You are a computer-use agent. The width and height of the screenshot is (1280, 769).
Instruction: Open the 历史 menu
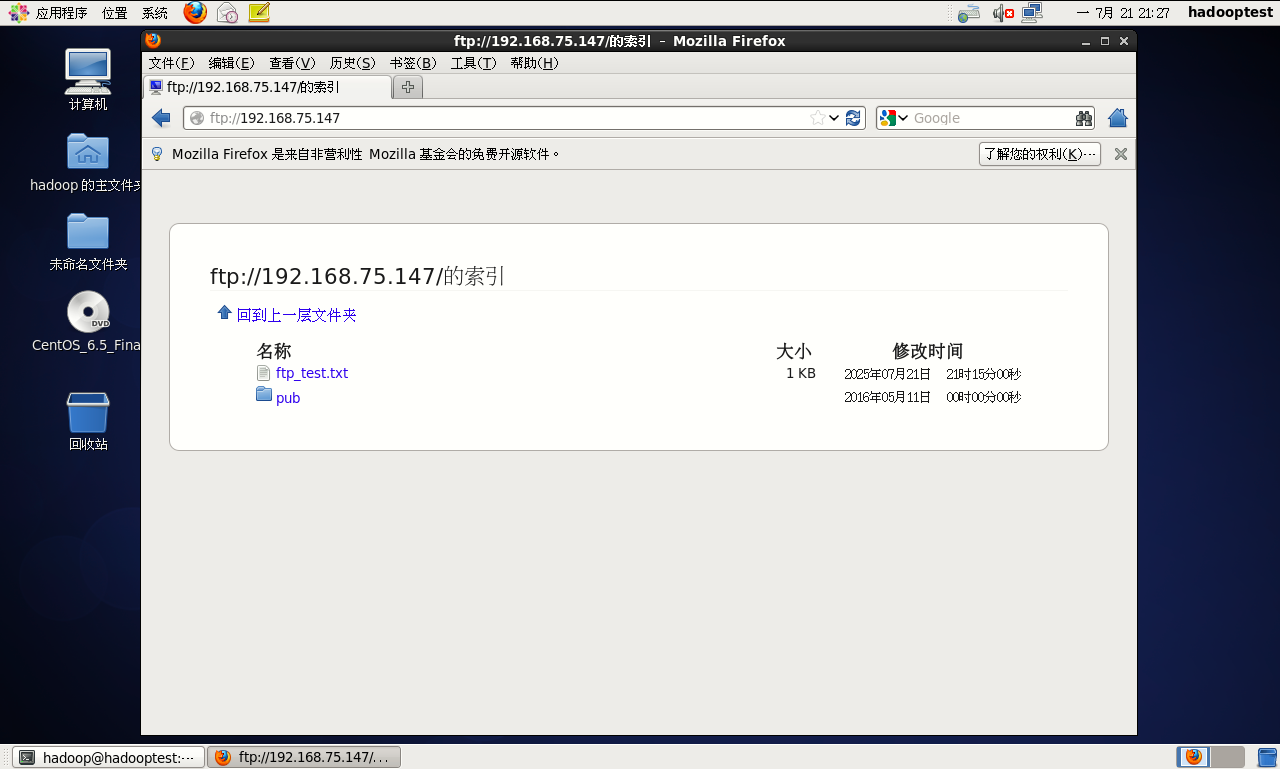tap(352, 63)
